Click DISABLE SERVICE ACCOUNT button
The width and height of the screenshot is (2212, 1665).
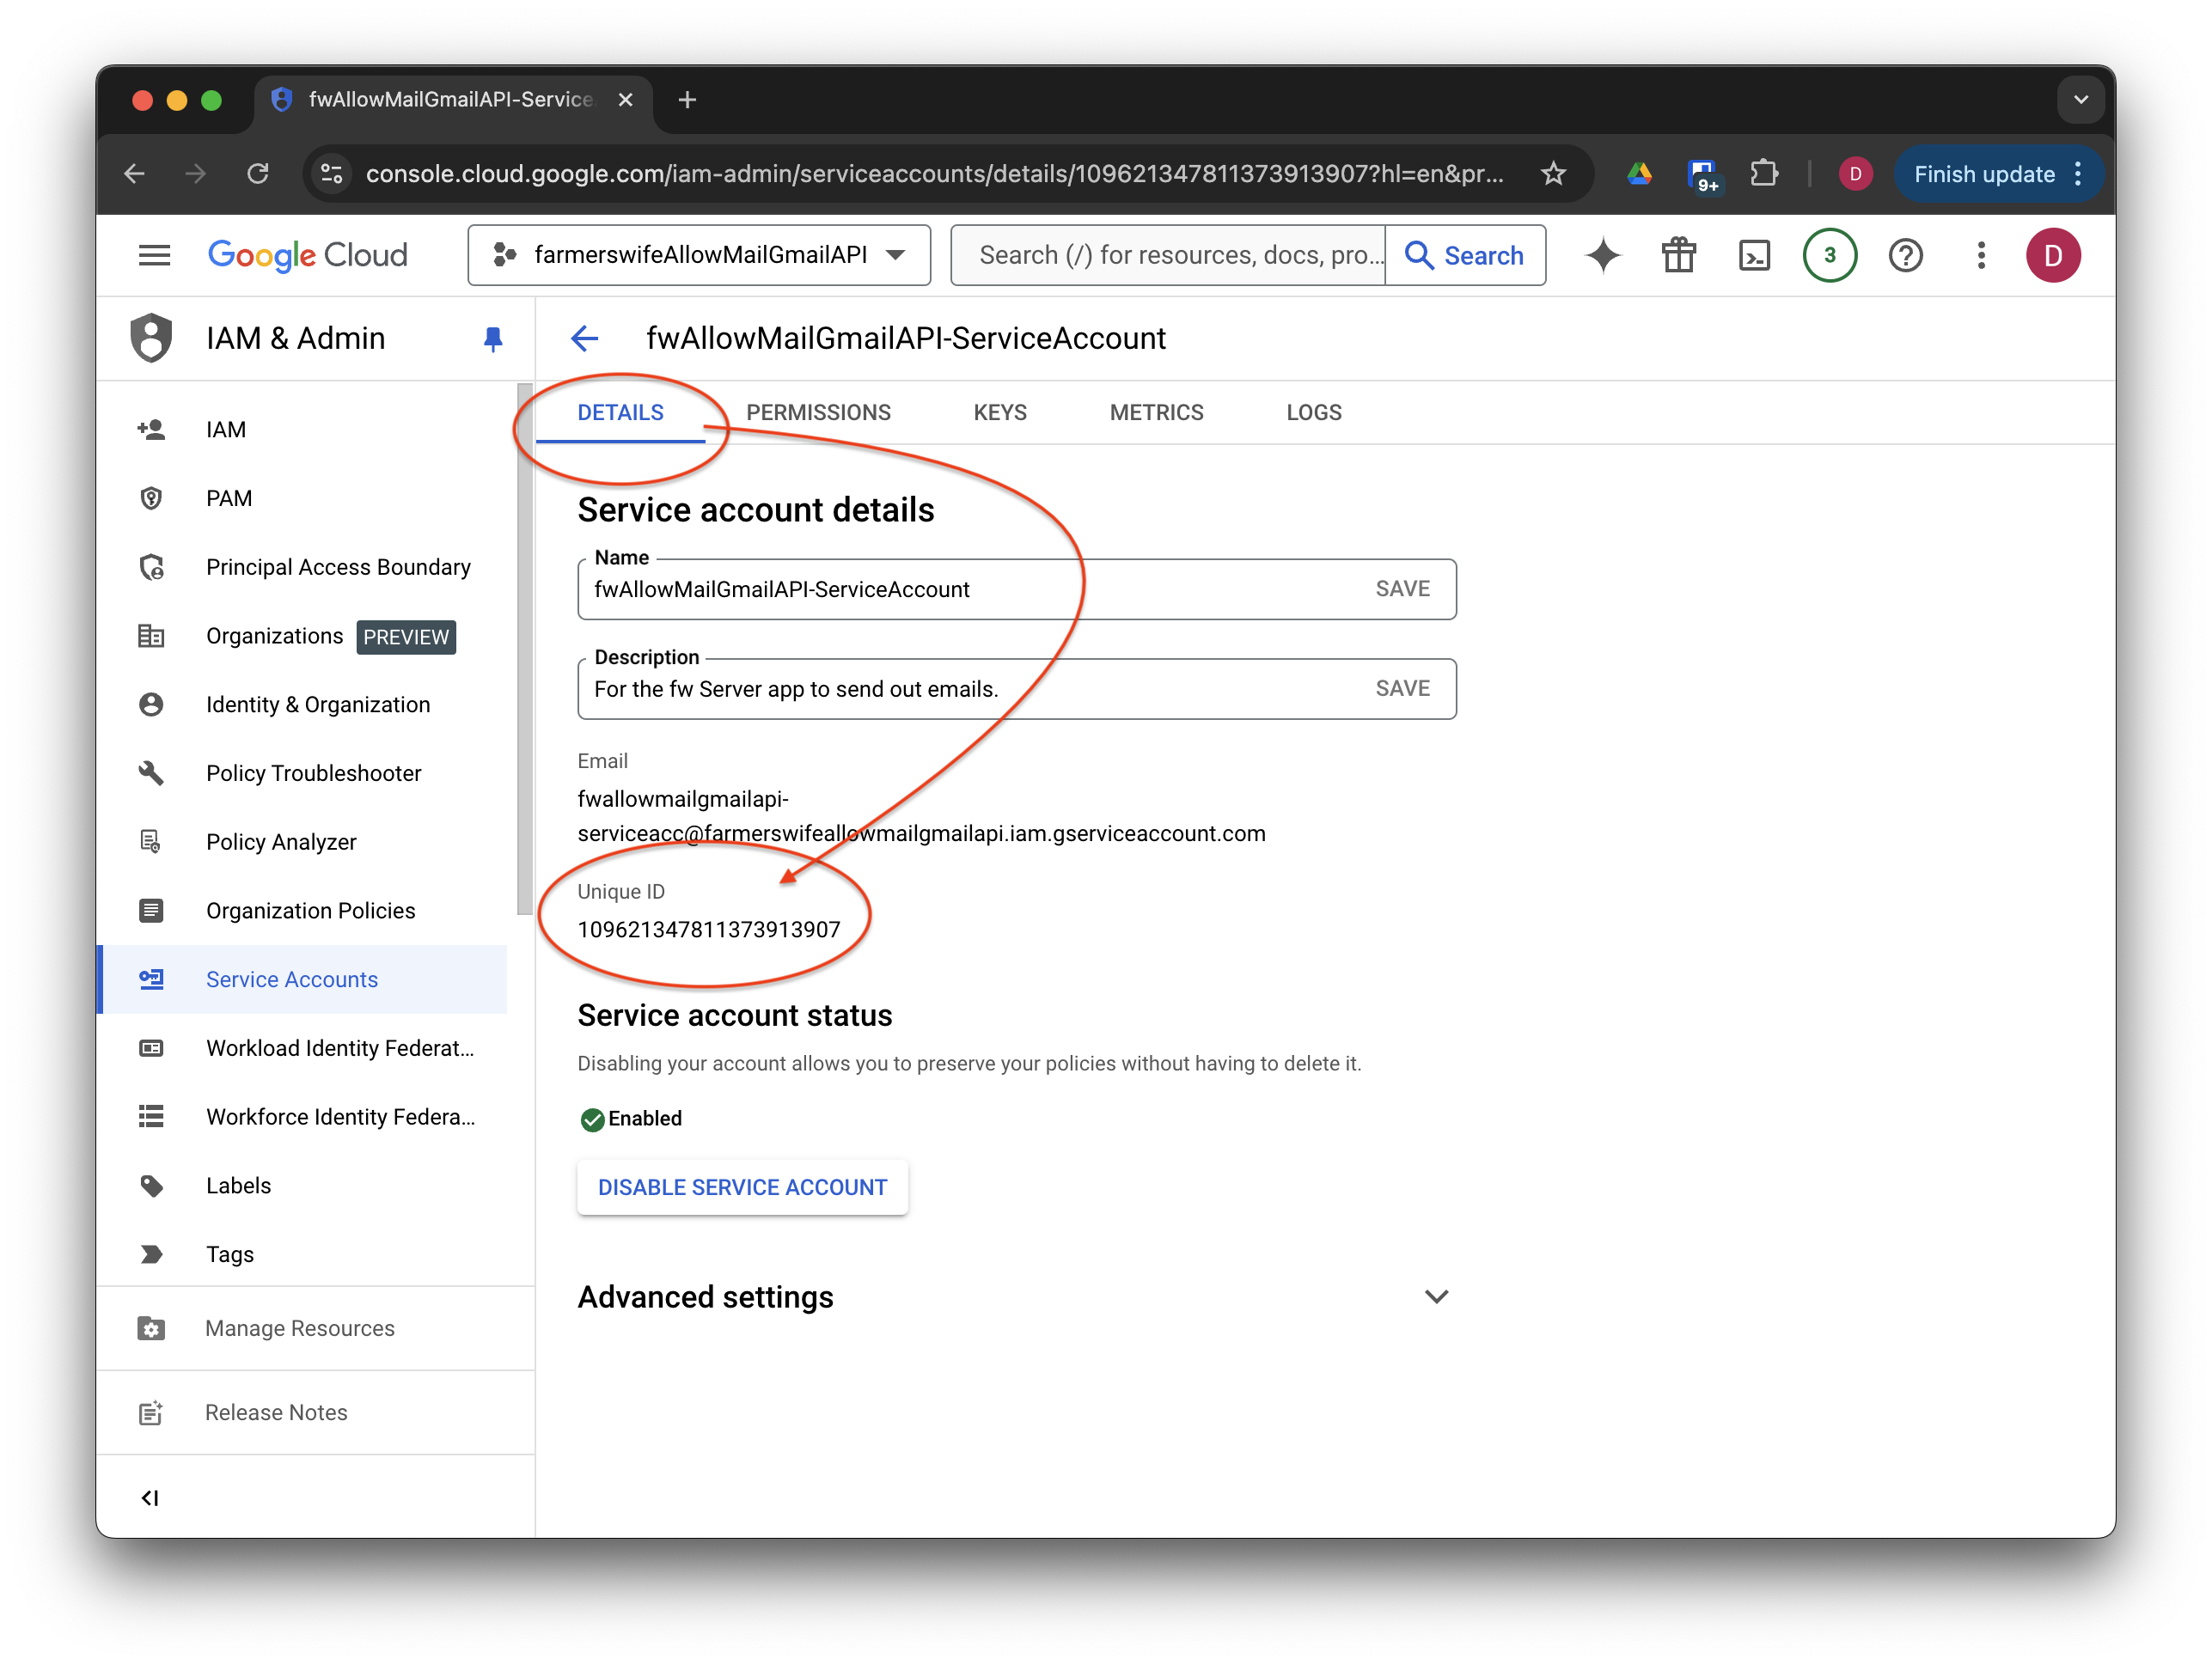click(x=742, y=1187)
